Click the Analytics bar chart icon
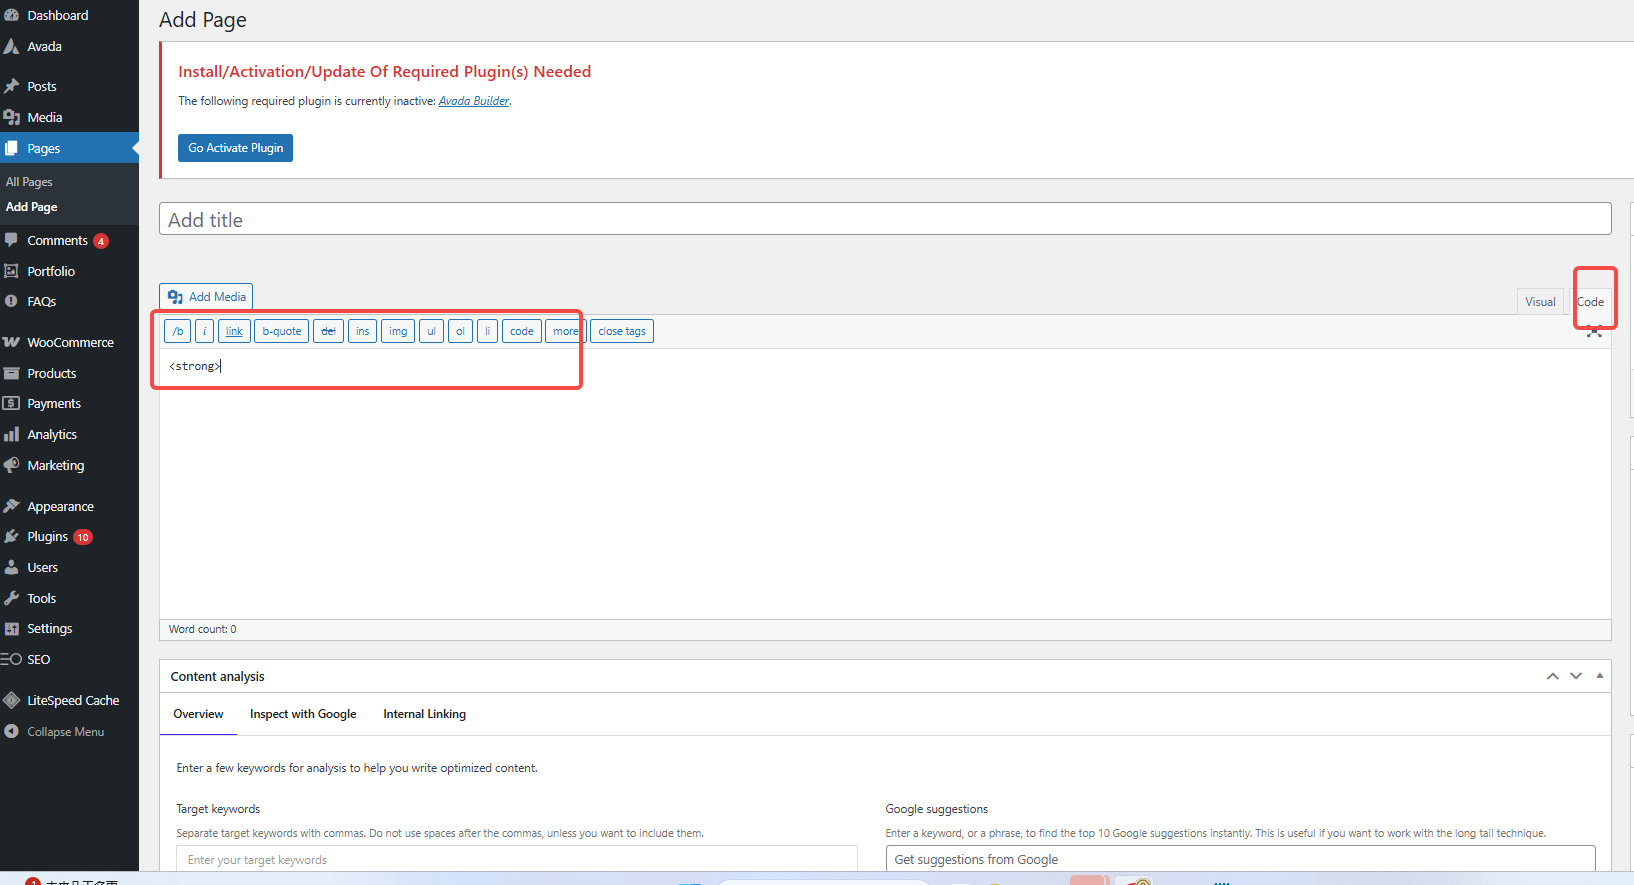This screenshot has height=885, width=1634. (x=12, y=435)
